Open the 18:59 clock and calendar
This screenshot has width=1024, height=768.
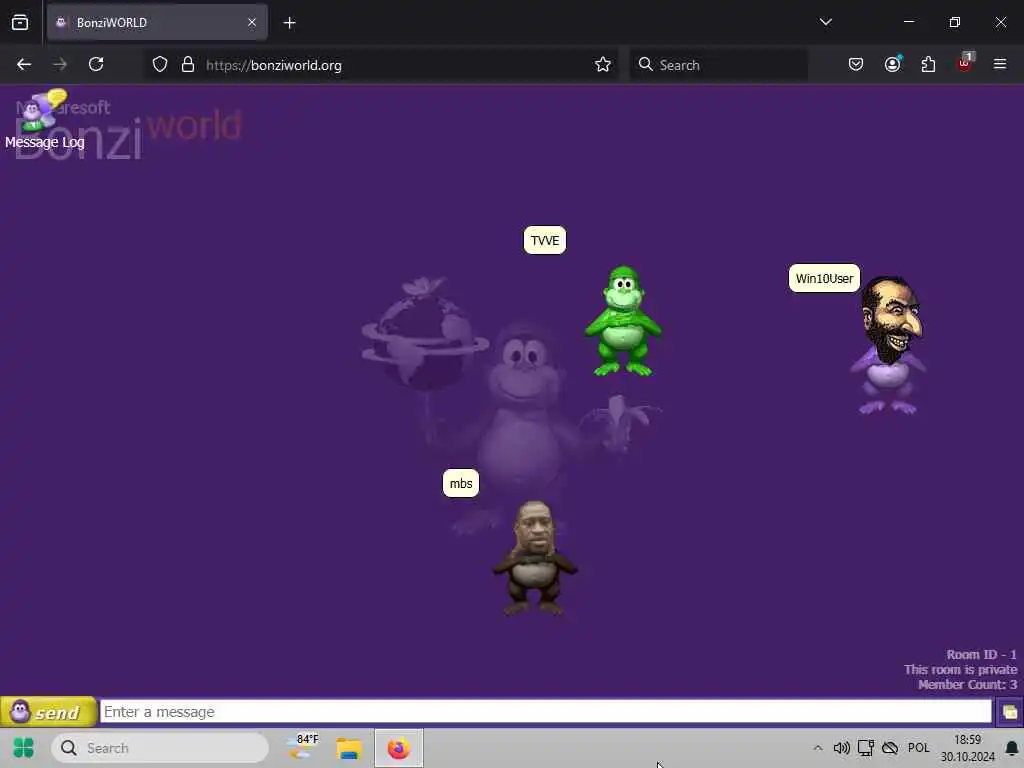(x=967, y=748)
